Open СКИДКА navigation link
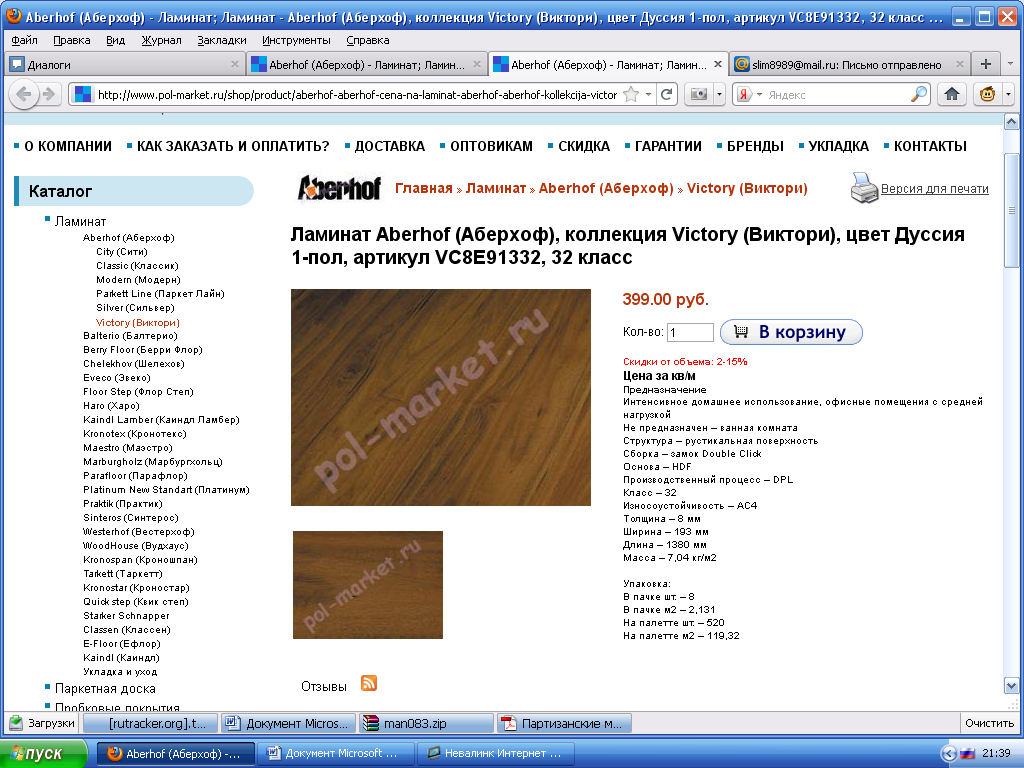Screen dimensions: 1024x768 click(x=584, y=146)
